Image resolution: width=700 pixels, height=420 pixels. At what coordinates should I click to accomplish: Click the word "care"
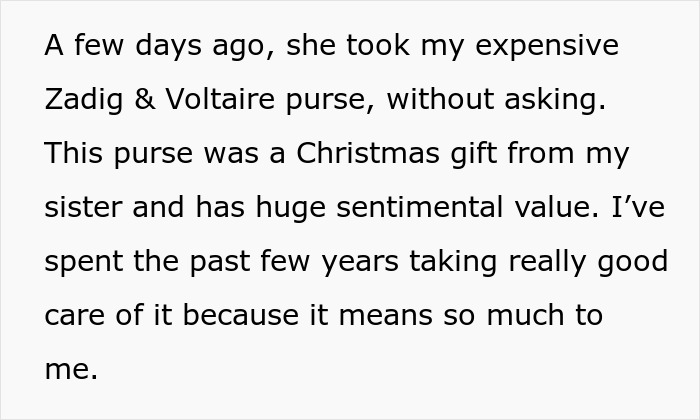pyautogui.click(x=72, y=316)
